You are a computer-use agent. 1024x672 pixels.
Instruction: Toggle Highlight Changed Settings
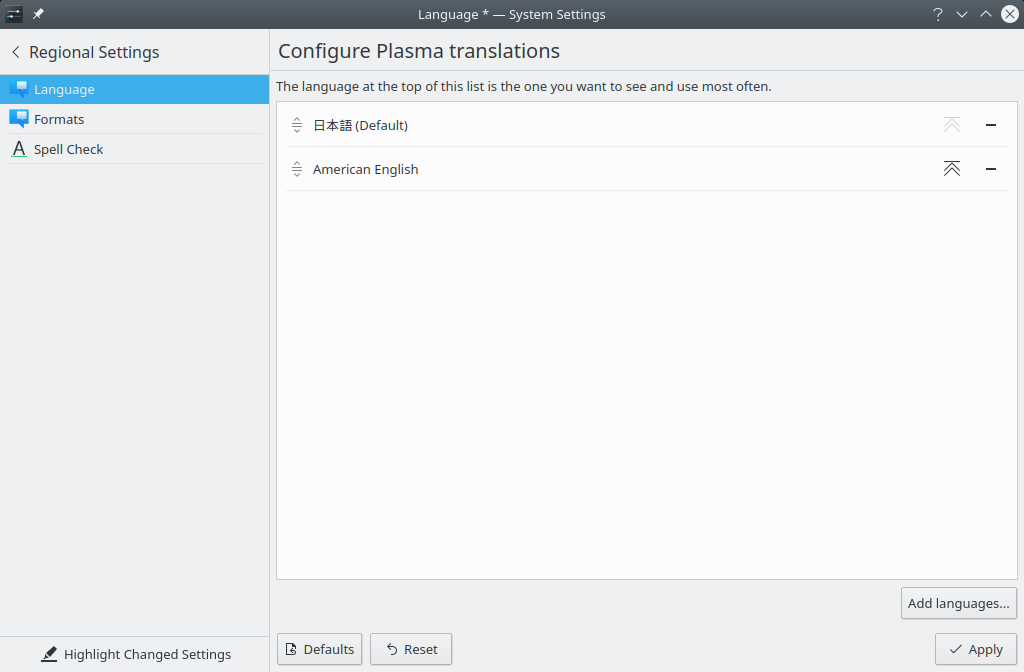tap(135, 654)
